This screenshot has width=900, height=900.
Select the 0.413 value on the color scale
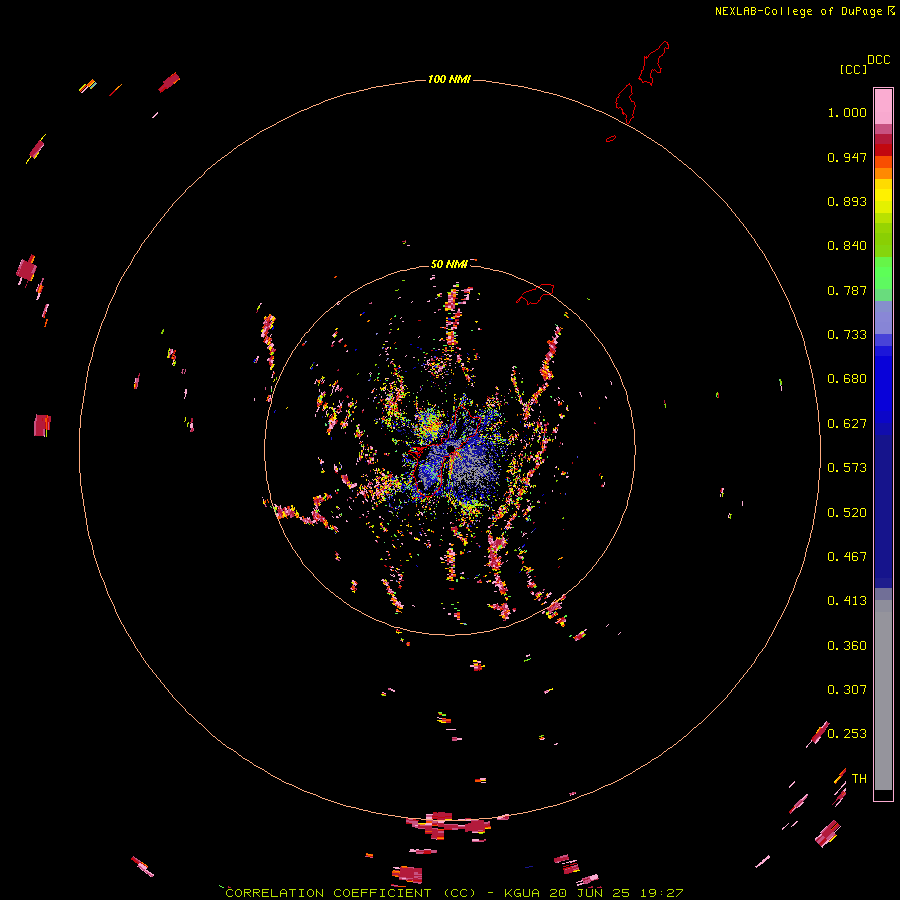coord(847,601)
